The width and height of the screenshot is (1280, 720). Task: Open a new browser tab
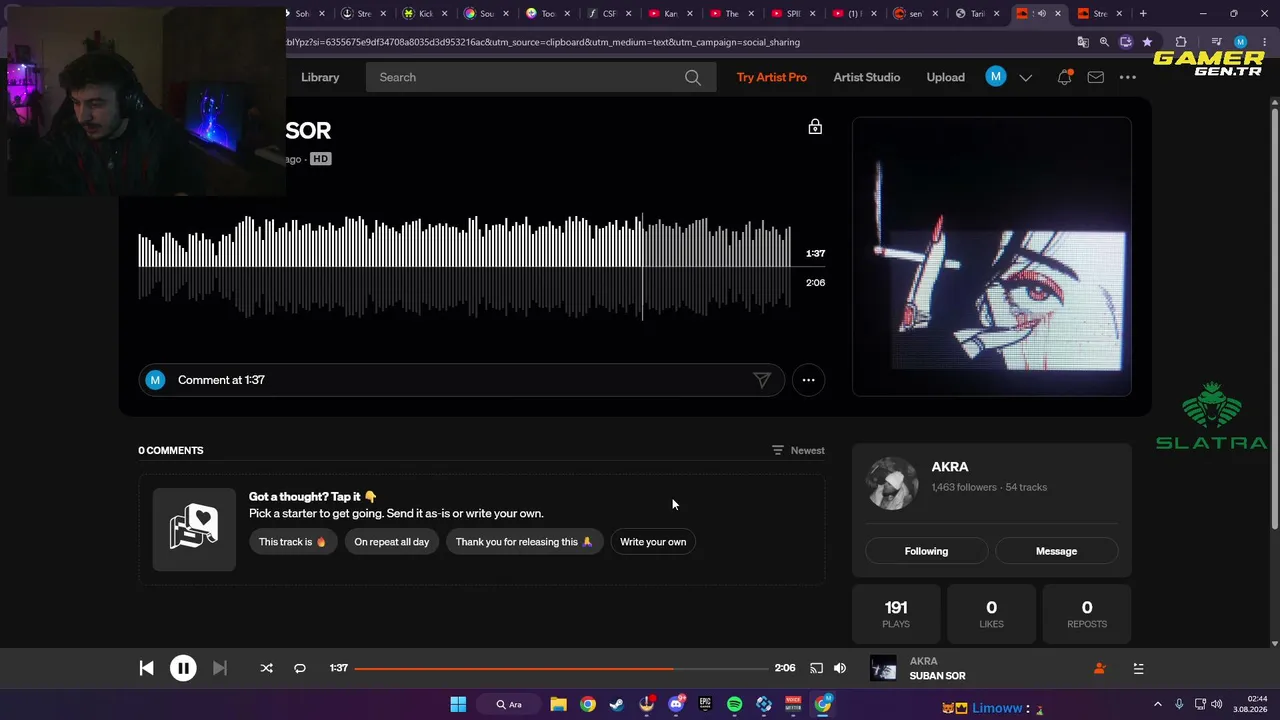1143,13
